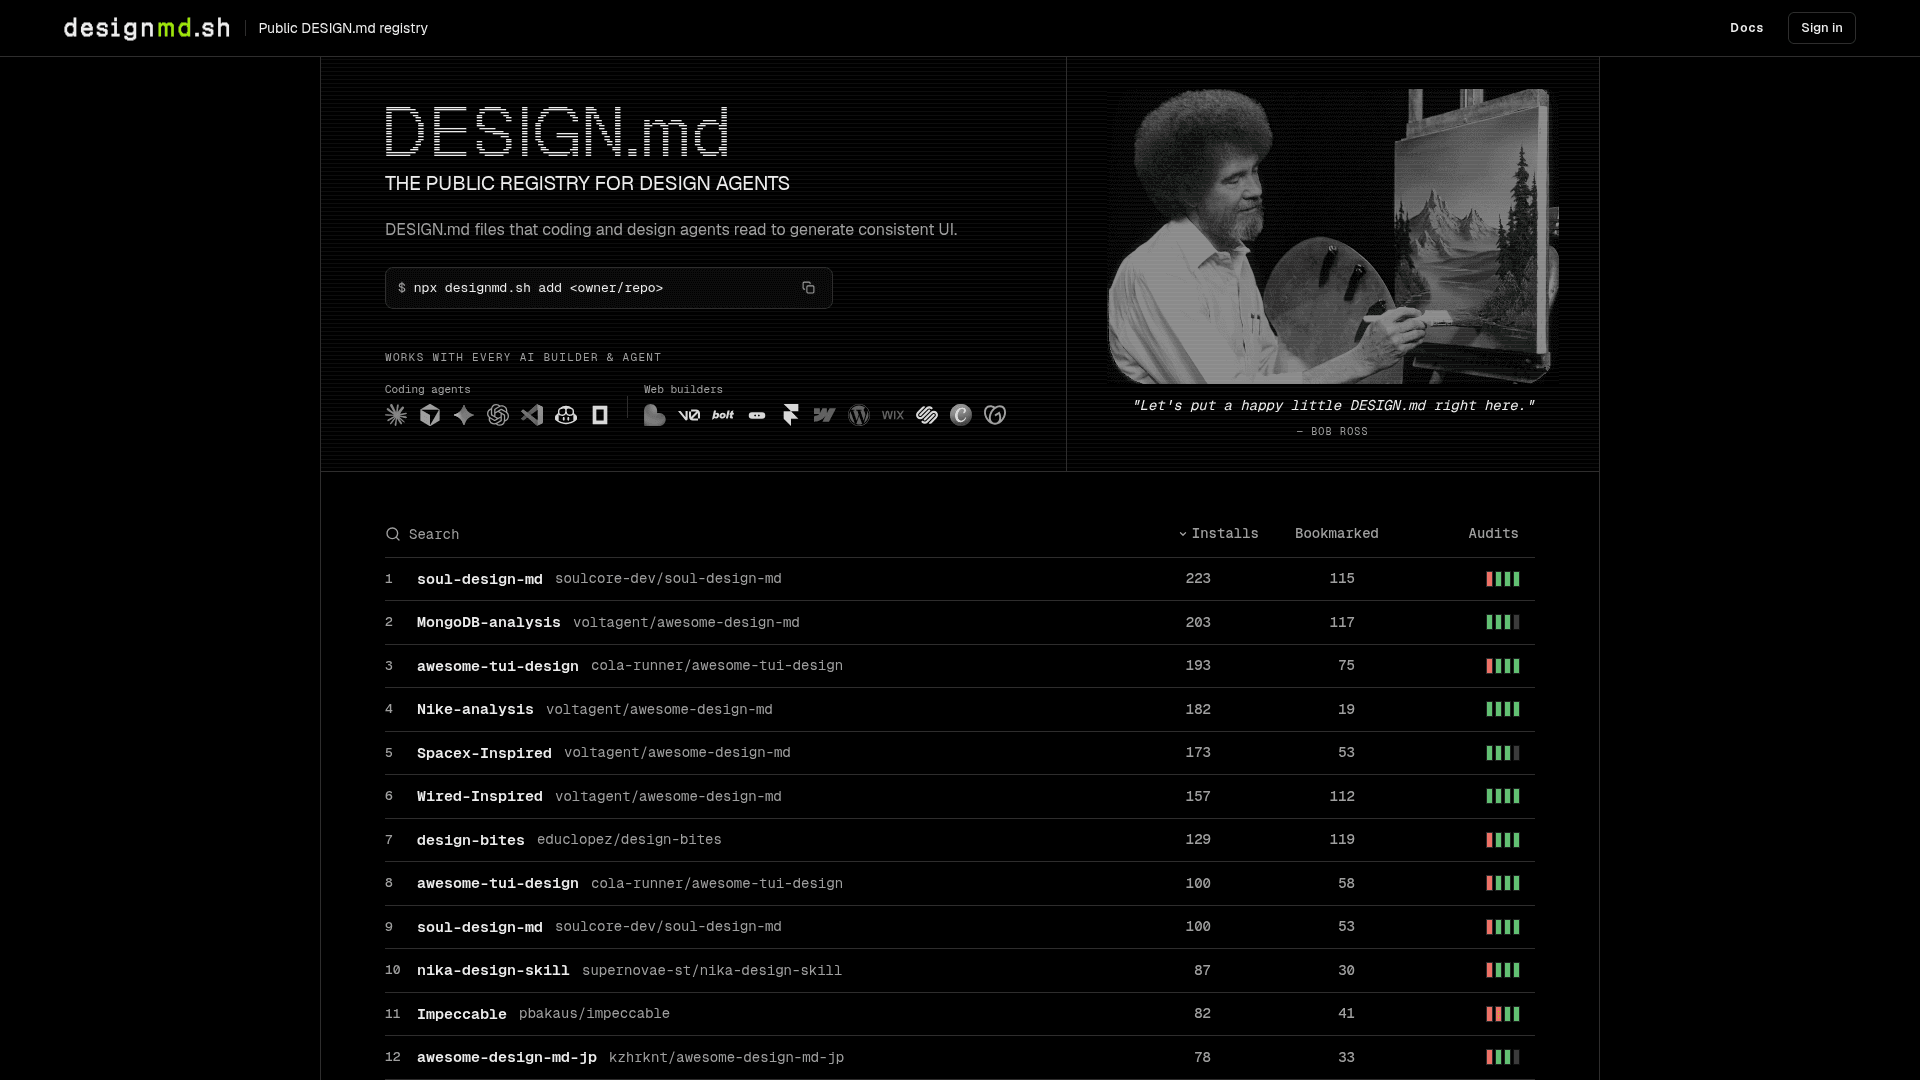This screenshot has height=1080, width=1920.
Task: Open the Wired-Inspired entry
Action: tap(960, 796)
